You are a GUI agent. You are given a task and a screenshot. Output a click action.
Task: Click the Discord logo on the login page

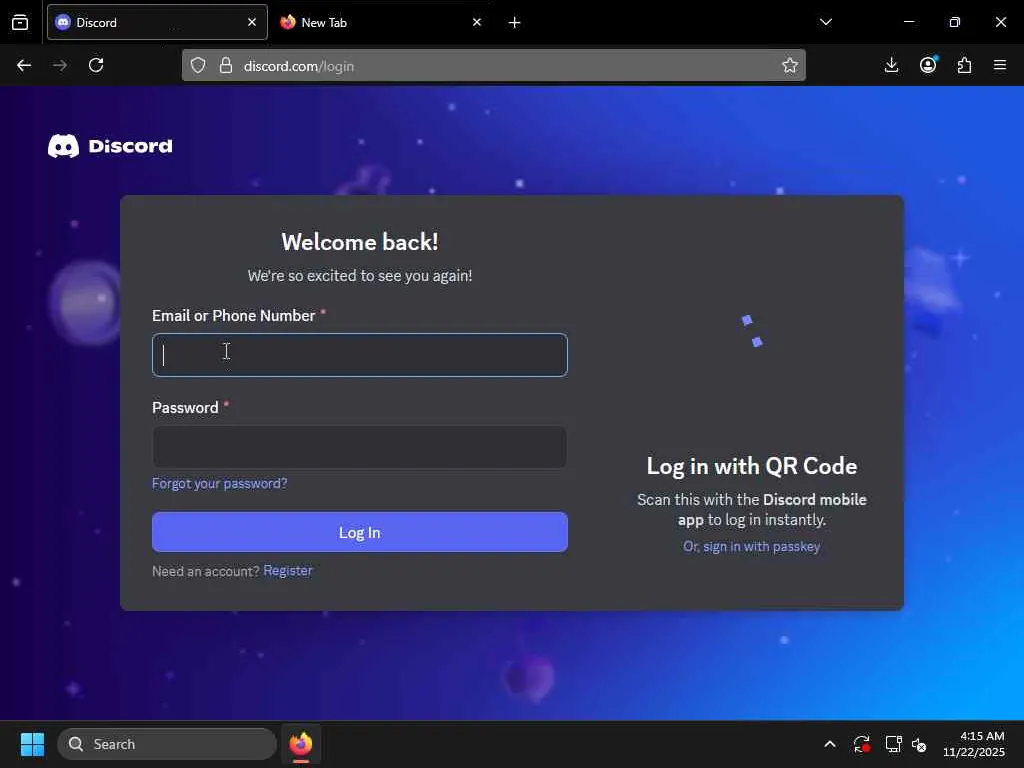pyautogui.click(x=110, y=146)
